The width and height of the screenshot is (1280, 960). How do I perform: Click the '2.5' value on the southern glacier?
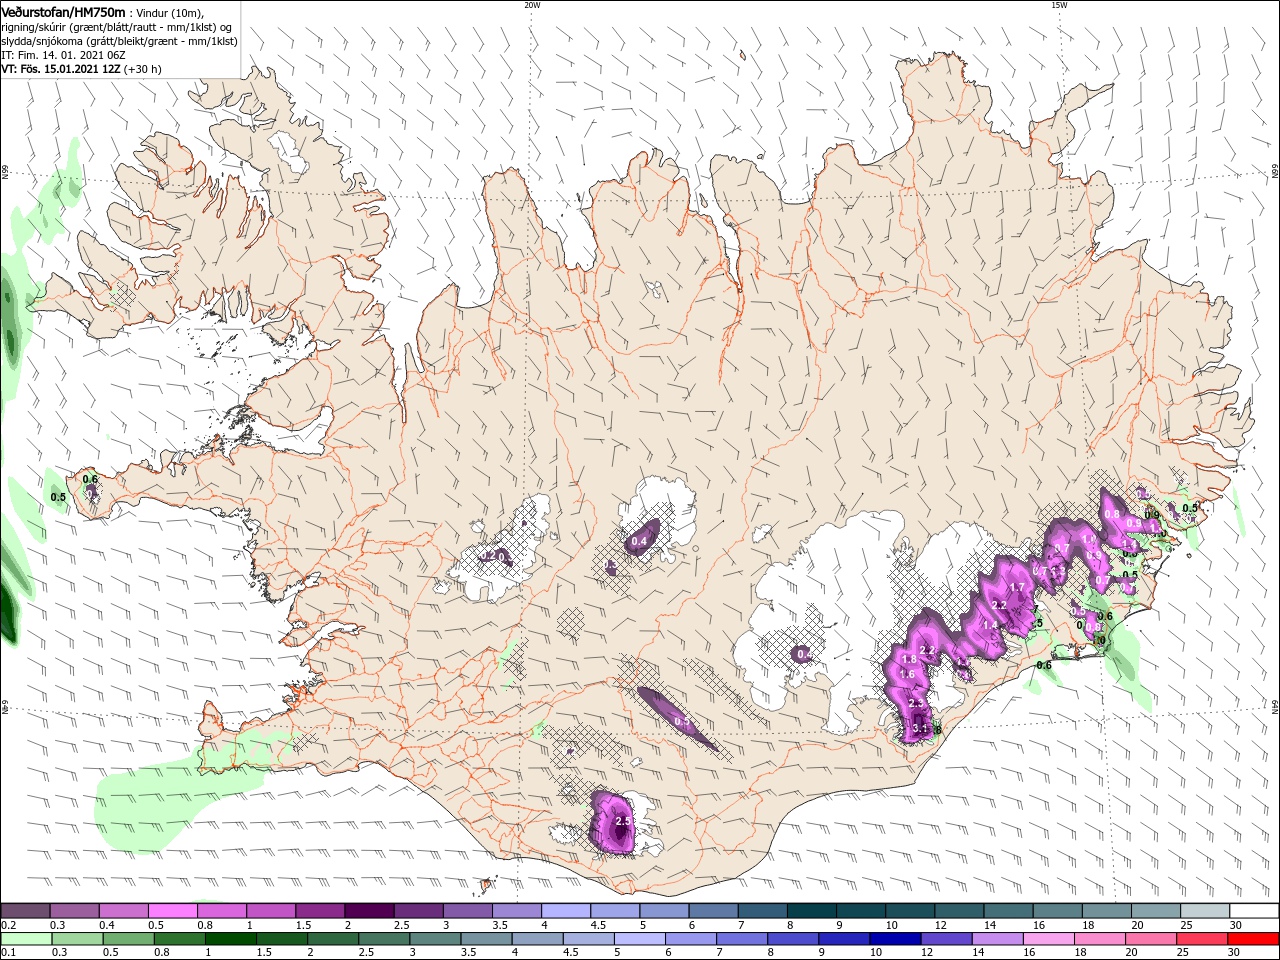pos(623,821)
